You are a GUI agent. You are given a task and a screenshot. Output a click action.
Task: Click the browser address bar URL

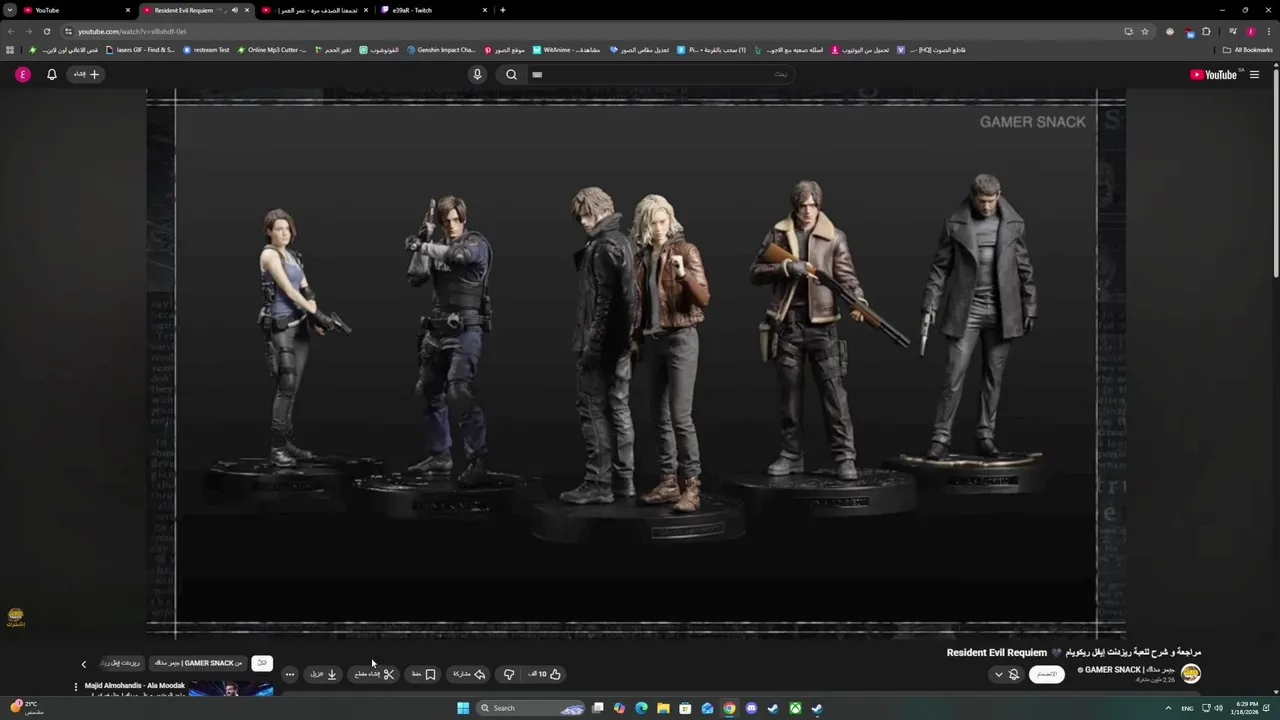click(x=132, y=31)
